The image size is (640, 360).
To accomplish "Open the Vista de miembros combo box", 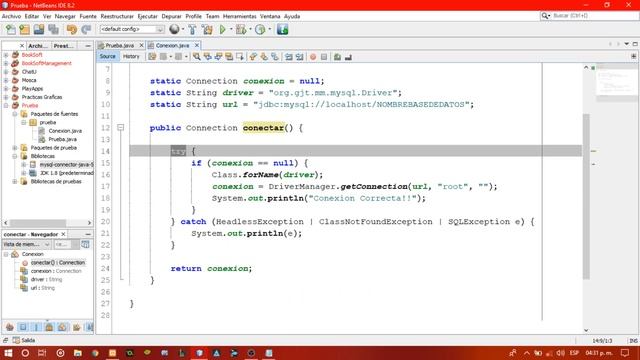I will pyautogui.click(x=27, y=244).
